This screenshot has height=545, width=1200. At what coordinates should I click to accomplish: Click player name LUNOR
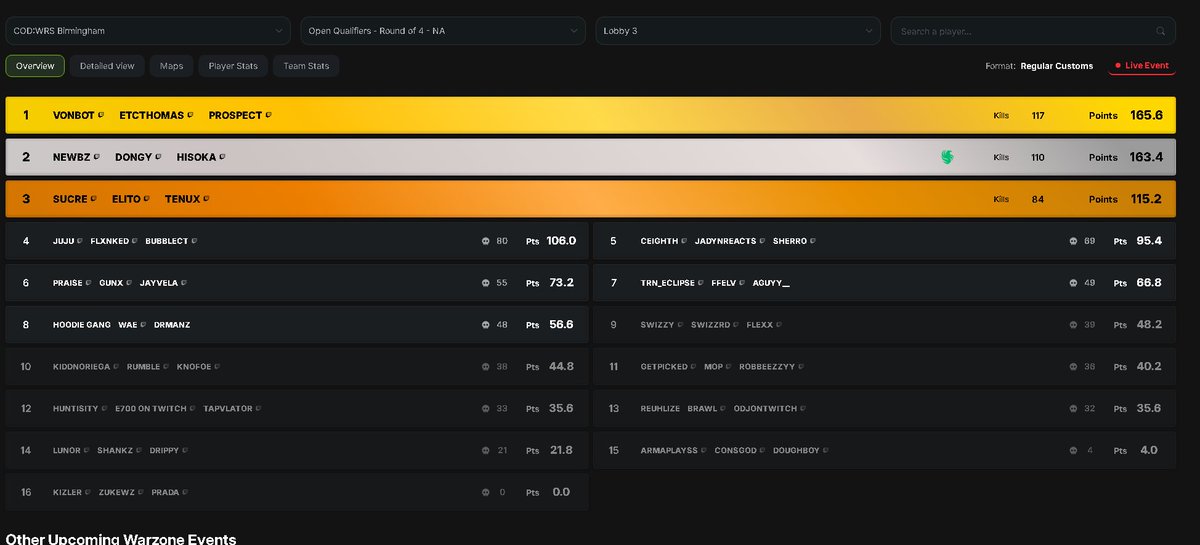[67, 451]
